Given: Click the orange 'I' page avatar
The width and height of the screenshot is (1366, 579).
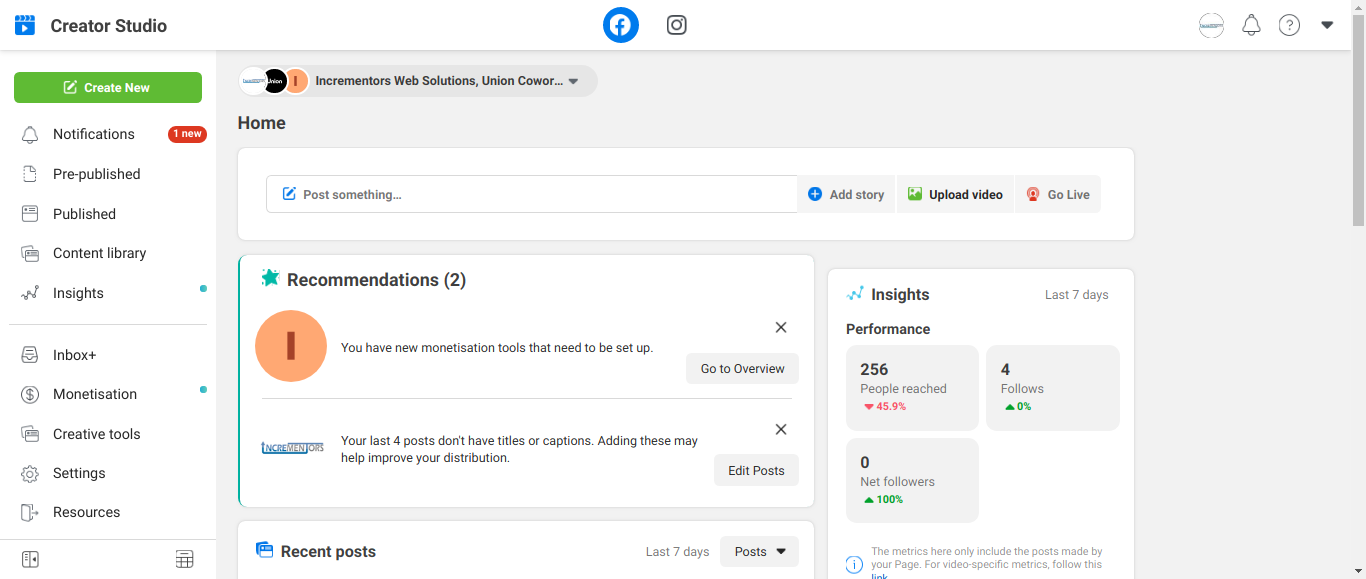Looking at the screenshot, I should 291,346.
